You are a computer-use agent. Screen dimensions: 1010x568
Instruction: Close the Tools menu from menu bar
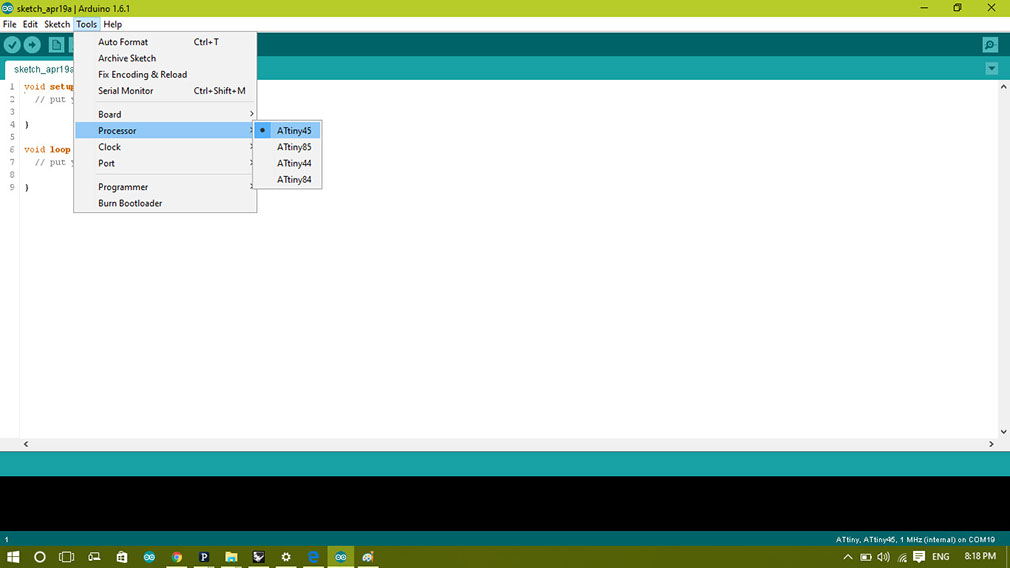click(86, 24)
